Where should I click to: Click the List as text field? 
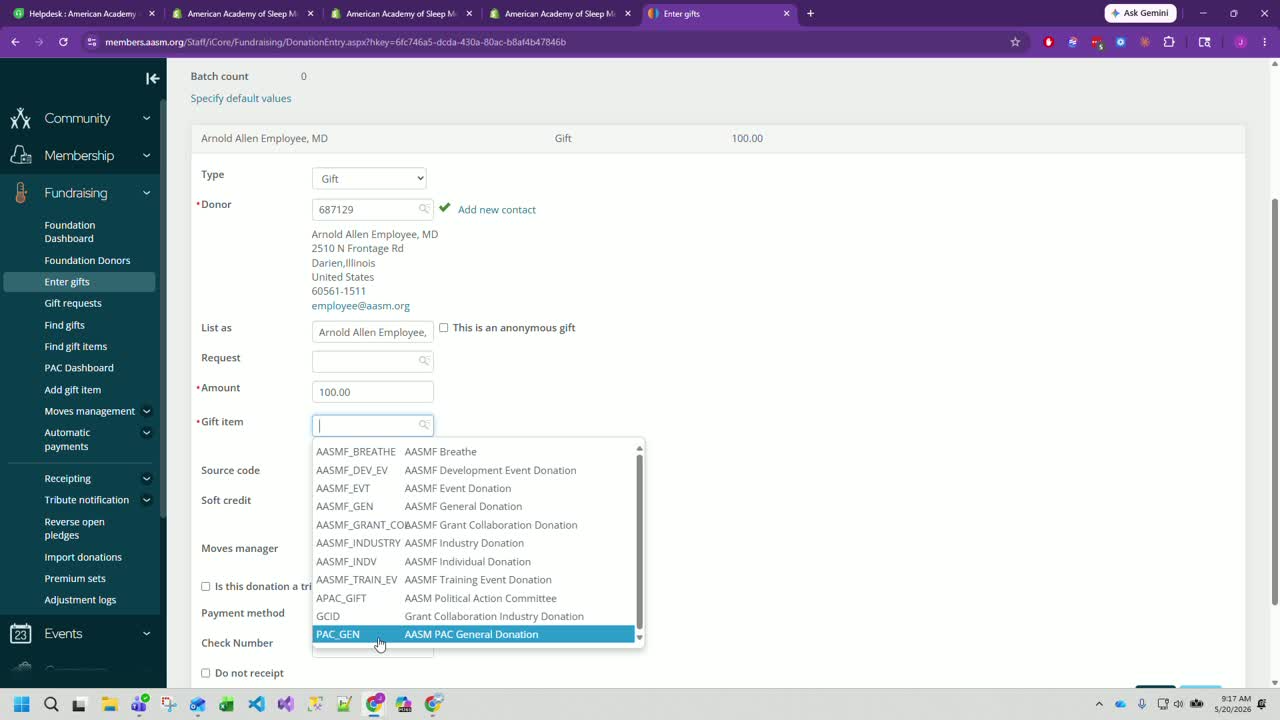tap(373, 332)
